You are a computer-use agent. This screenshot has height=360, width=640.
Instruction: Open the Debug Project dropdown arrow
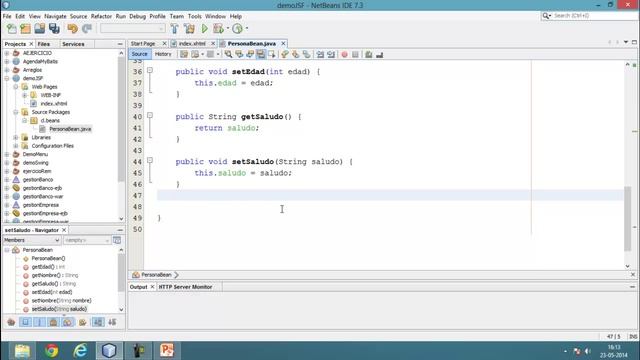(x=228, y=29)
